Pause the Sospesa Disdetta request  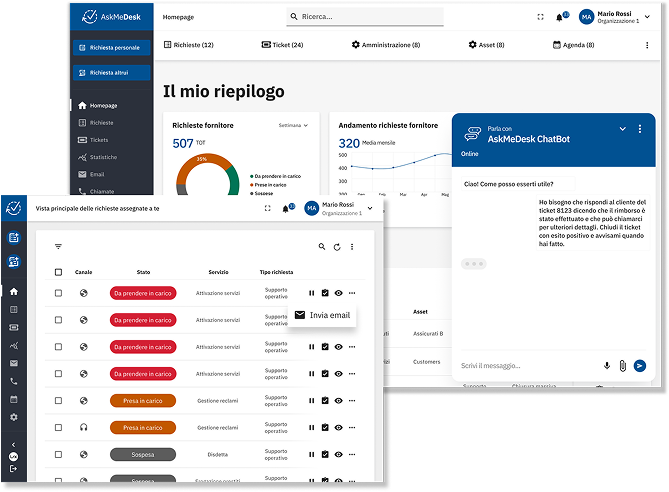tap(311, 454)
